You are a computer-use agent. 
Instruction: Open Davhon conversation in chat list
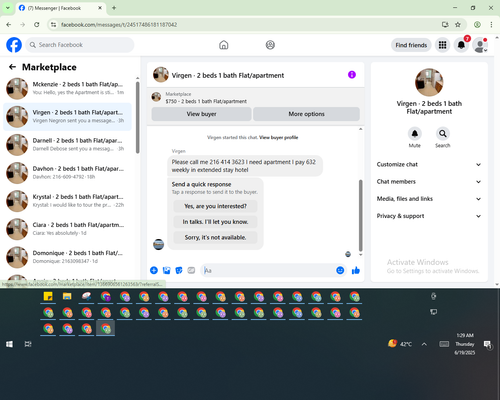67,173
